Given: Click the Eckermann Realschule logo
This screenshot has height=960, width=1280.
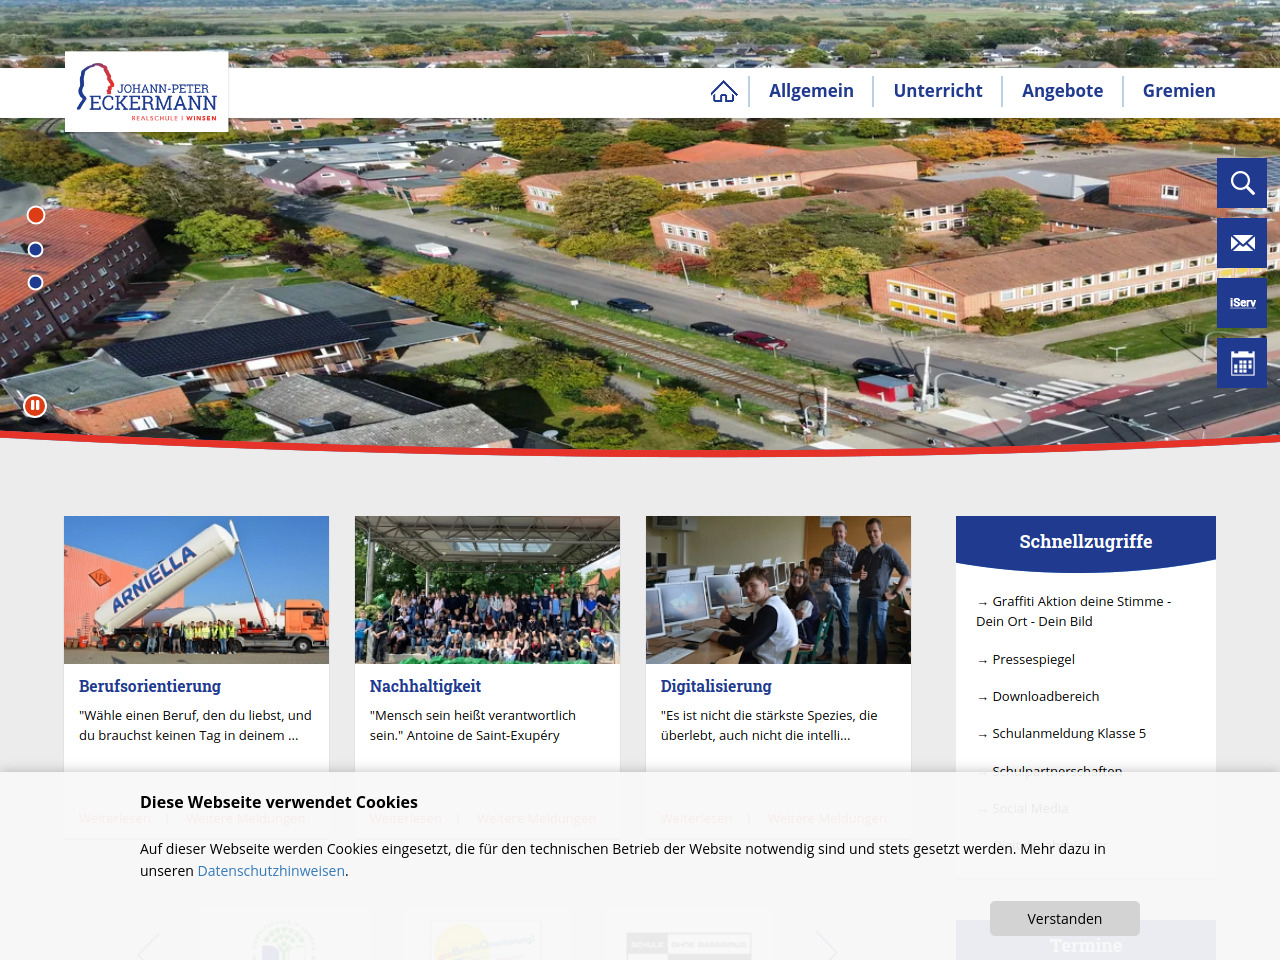Looking at the screenshot, I should 147,93.
